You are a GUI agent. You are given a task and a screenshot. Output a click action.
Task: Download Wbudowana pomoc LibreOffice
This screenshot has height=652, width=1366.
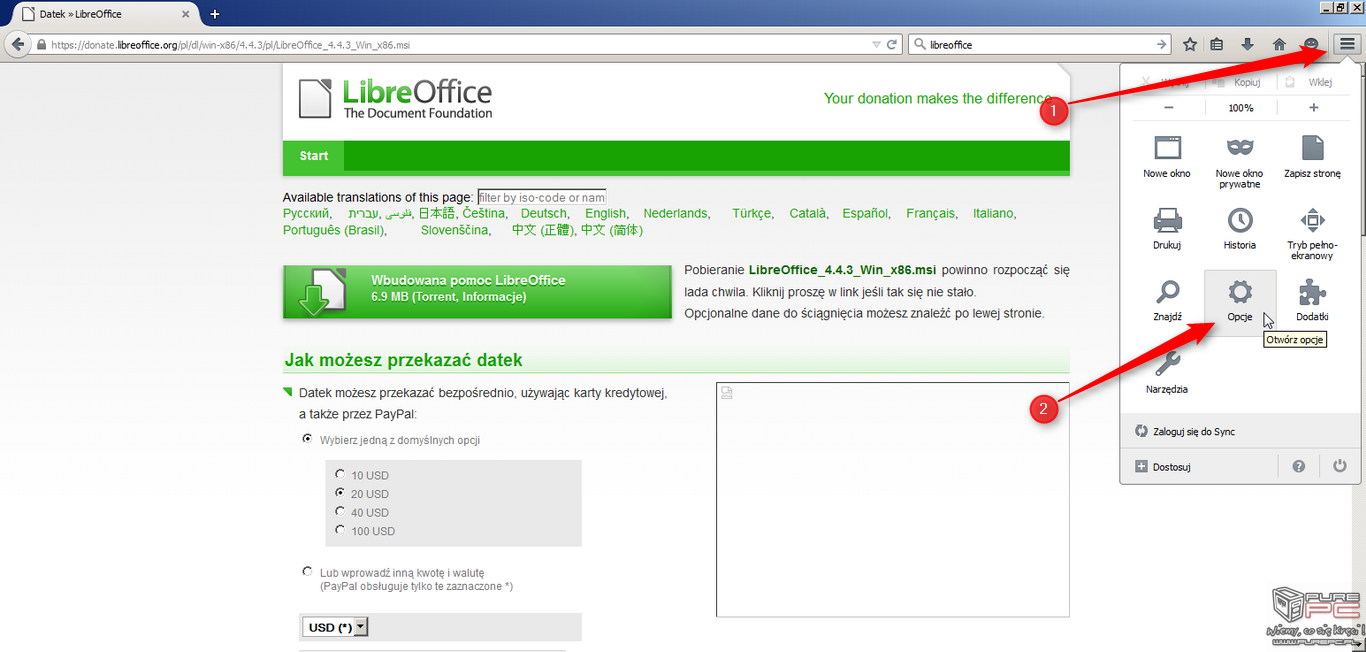pyautogui.click(x=477, y=292)
